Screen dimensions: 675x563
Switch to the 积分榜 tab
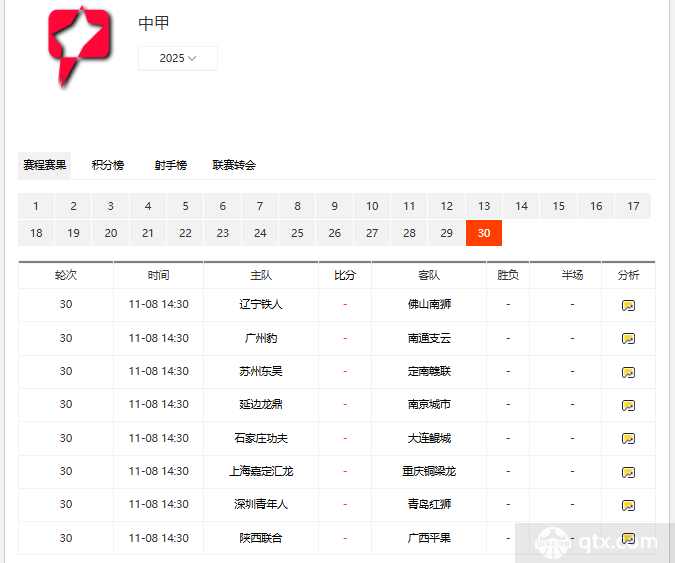click(x=107, y=165)
